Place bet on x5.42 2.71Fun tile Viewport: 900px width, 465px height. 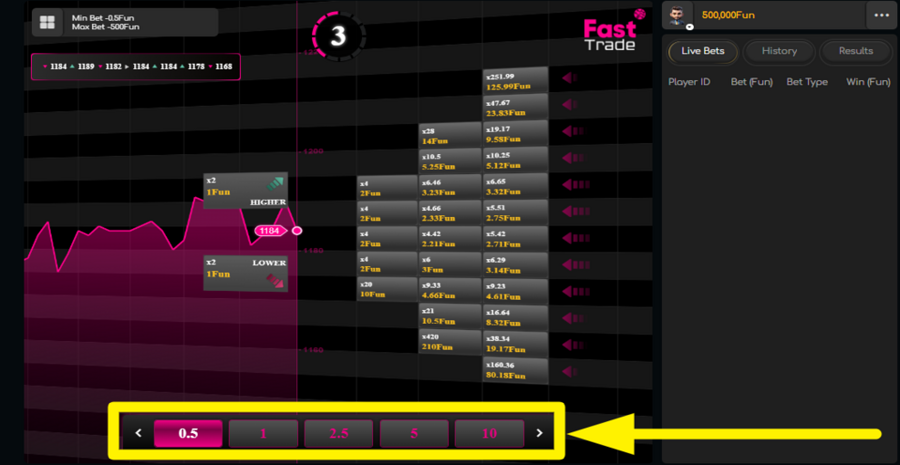point(515,239)
